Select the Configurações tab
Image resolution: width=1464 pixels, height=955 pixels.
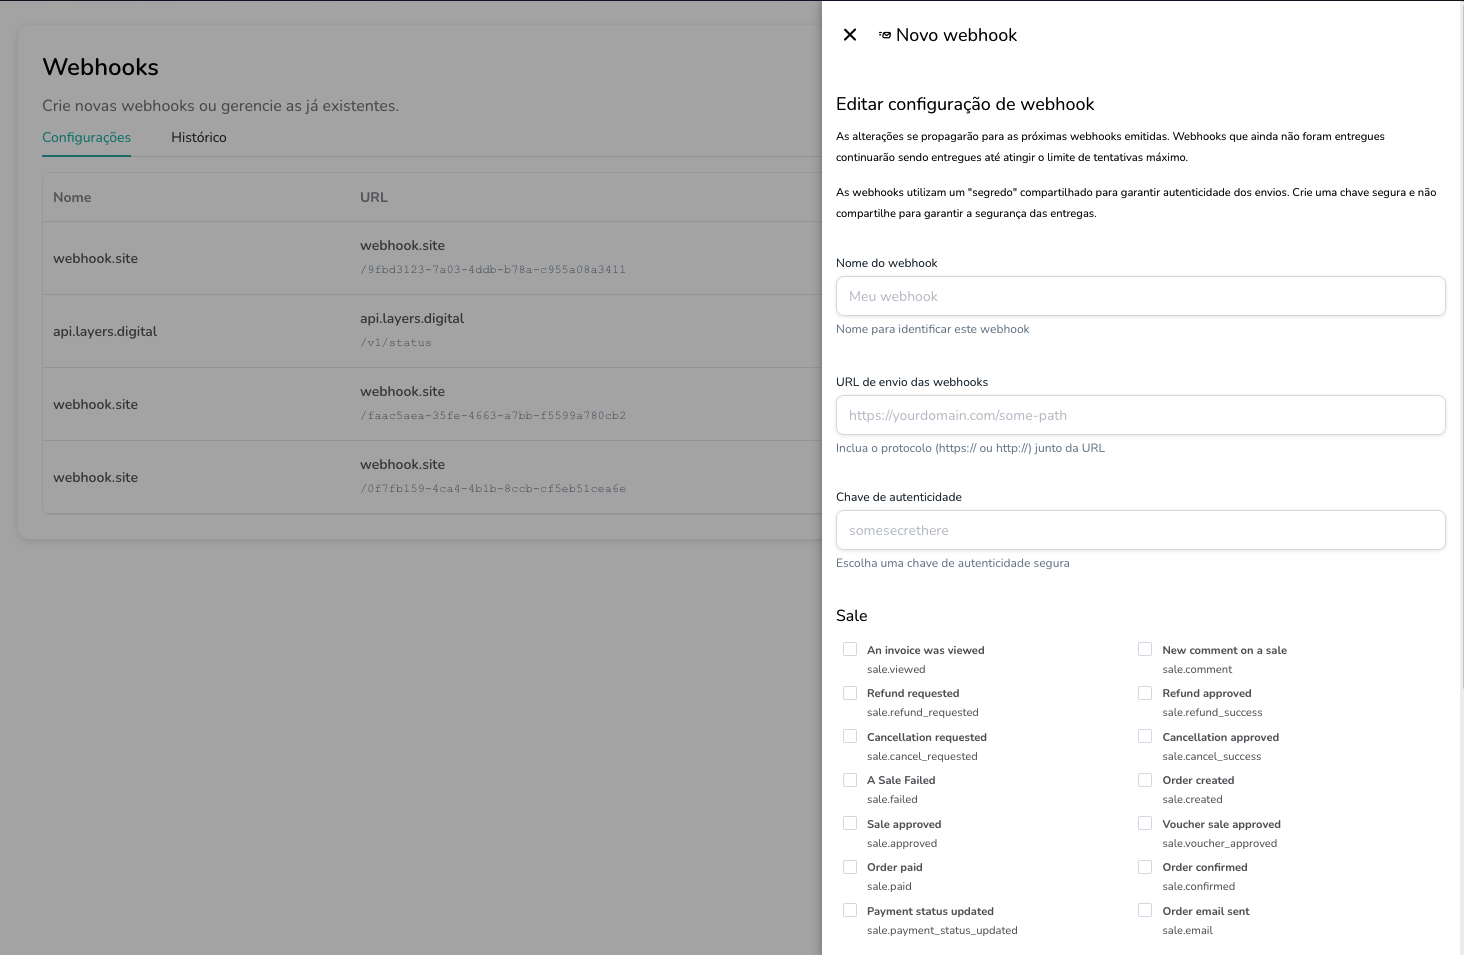tap(86, 137)
